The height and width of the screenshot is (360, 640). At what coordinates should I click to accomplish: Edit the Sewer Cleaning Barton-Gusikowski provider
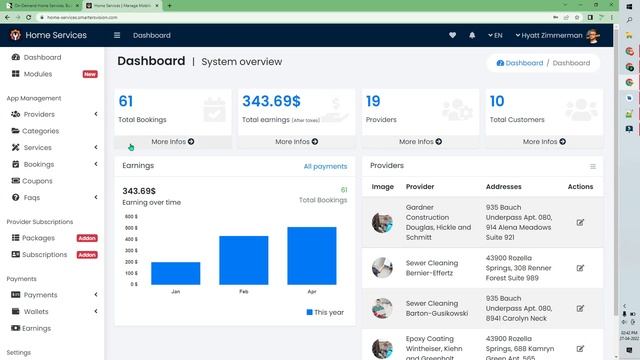580,309
